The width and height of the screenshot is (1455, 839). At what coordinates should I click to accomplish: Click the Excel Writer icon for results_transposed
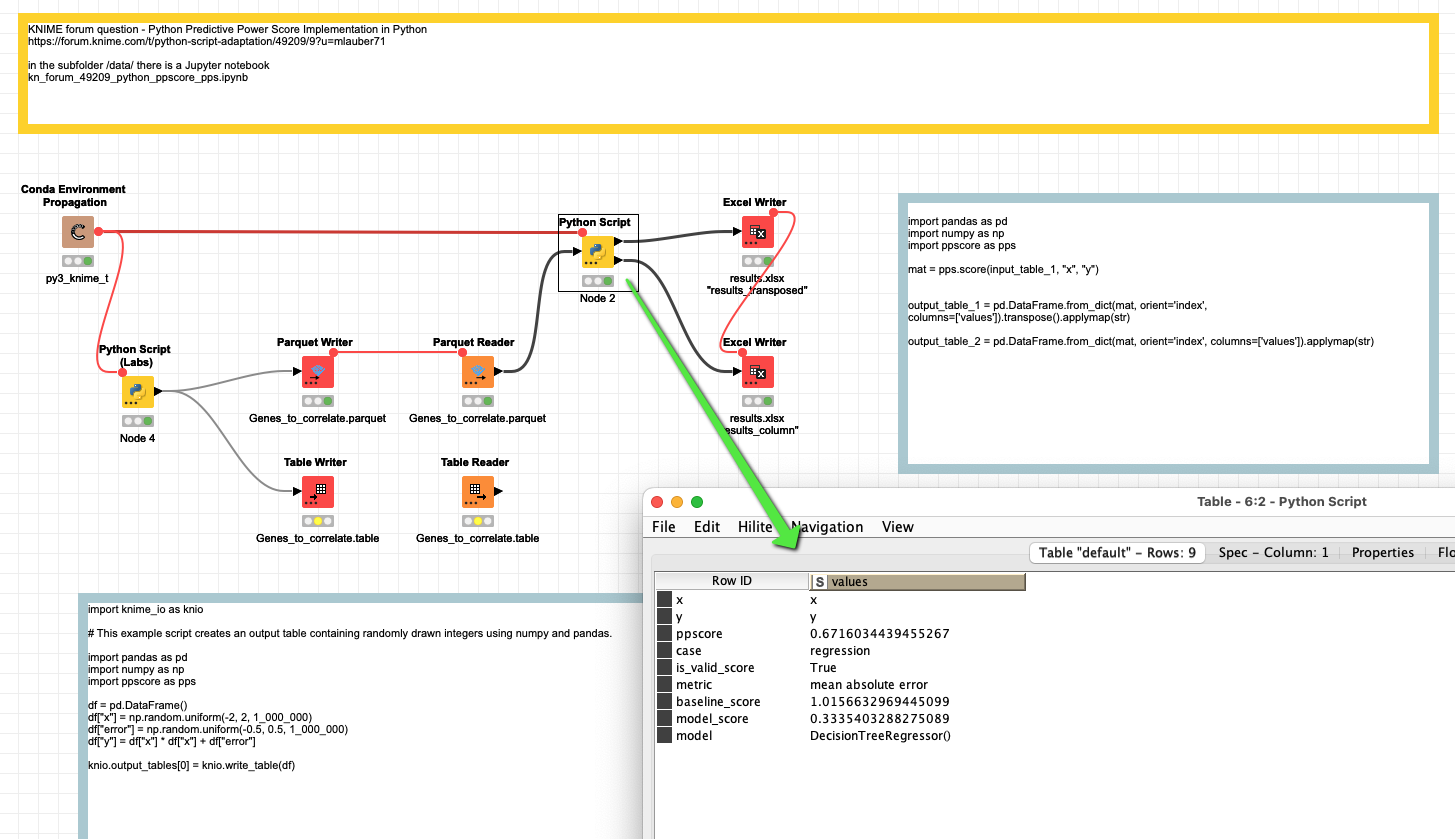point(757,231)
